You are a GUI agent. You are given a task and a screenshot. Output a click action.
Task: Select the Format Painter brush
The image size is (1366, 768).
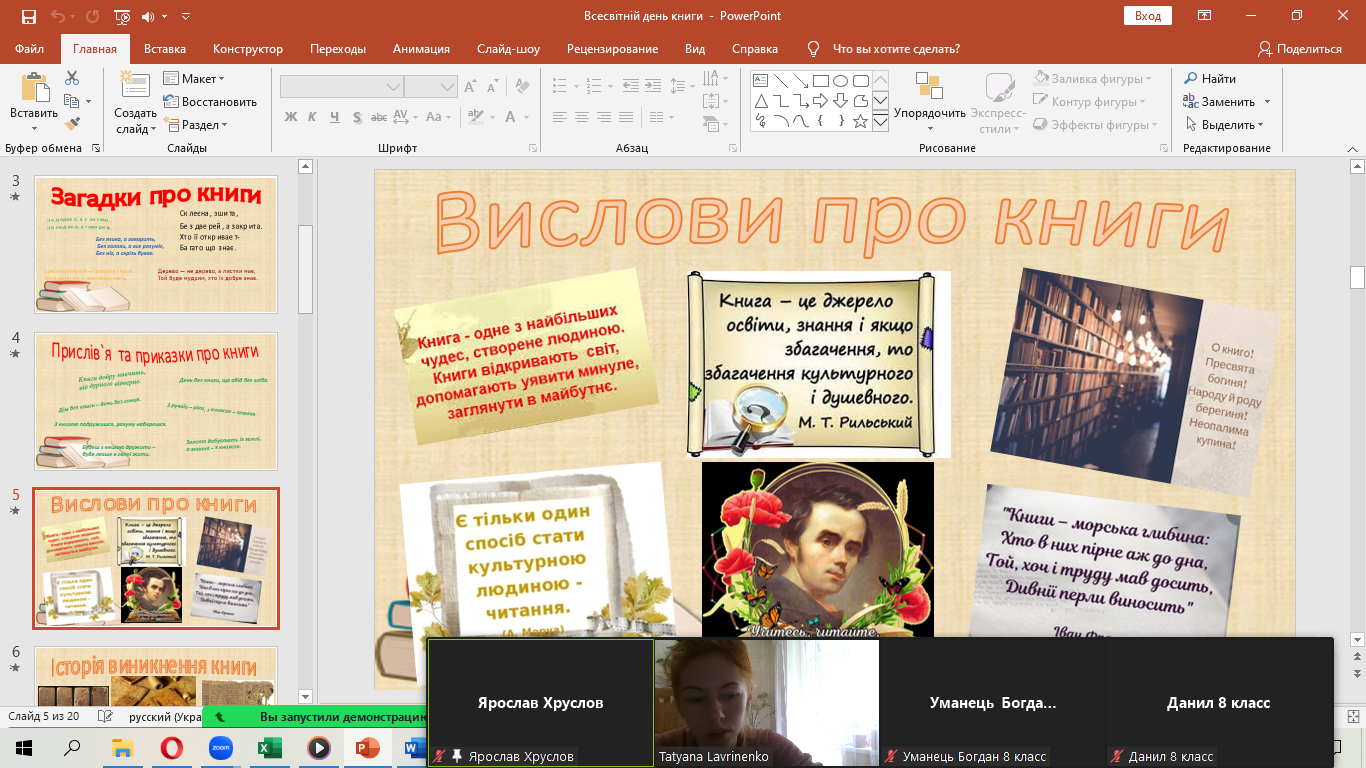72,124
